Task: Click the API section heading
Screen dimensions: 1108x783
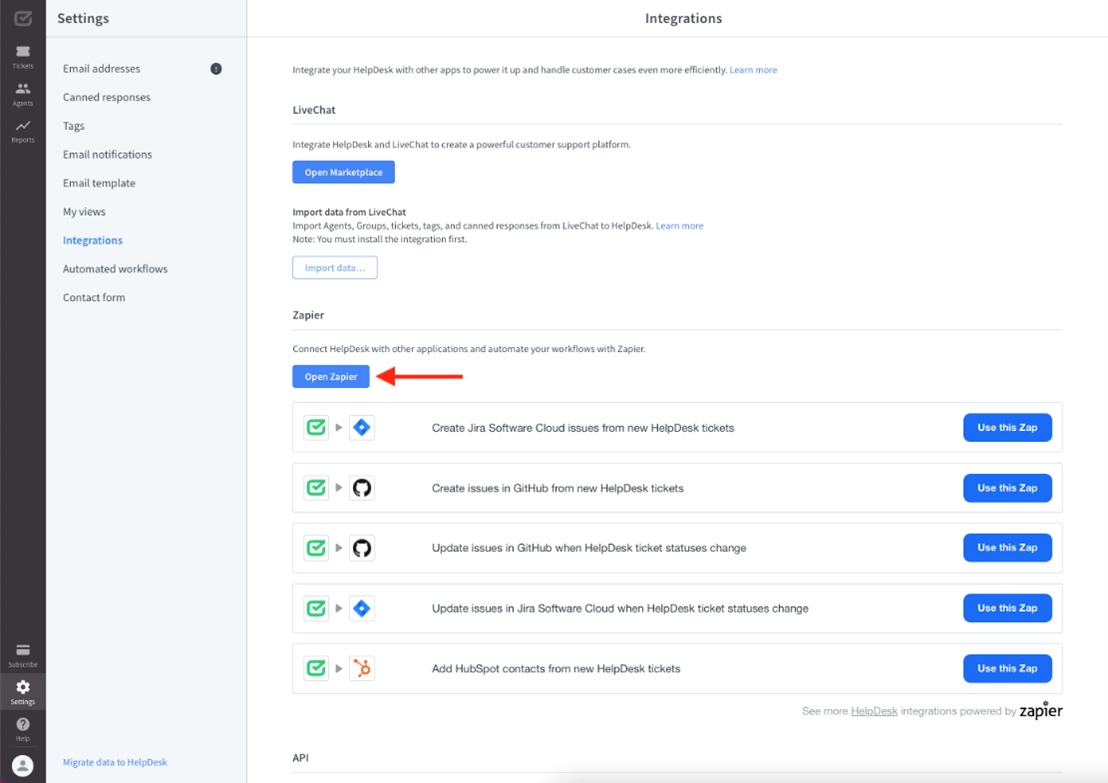Action: (x=300, y=758)
